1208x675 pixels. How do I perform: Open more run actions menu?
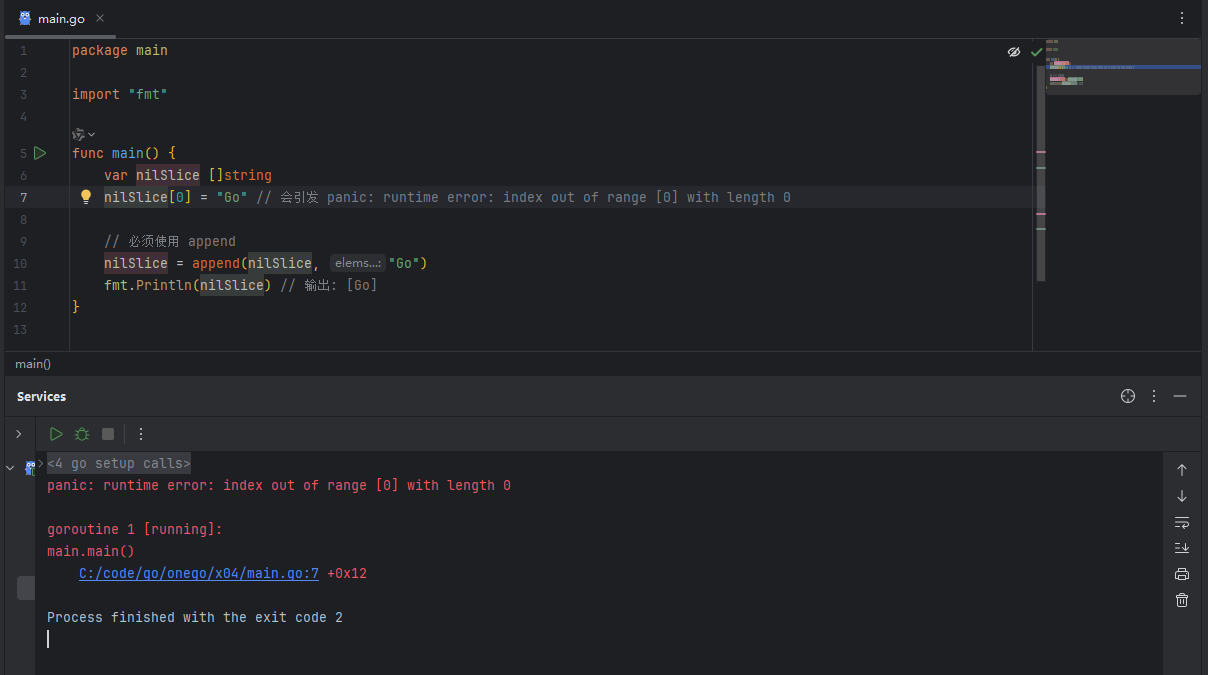141,434
